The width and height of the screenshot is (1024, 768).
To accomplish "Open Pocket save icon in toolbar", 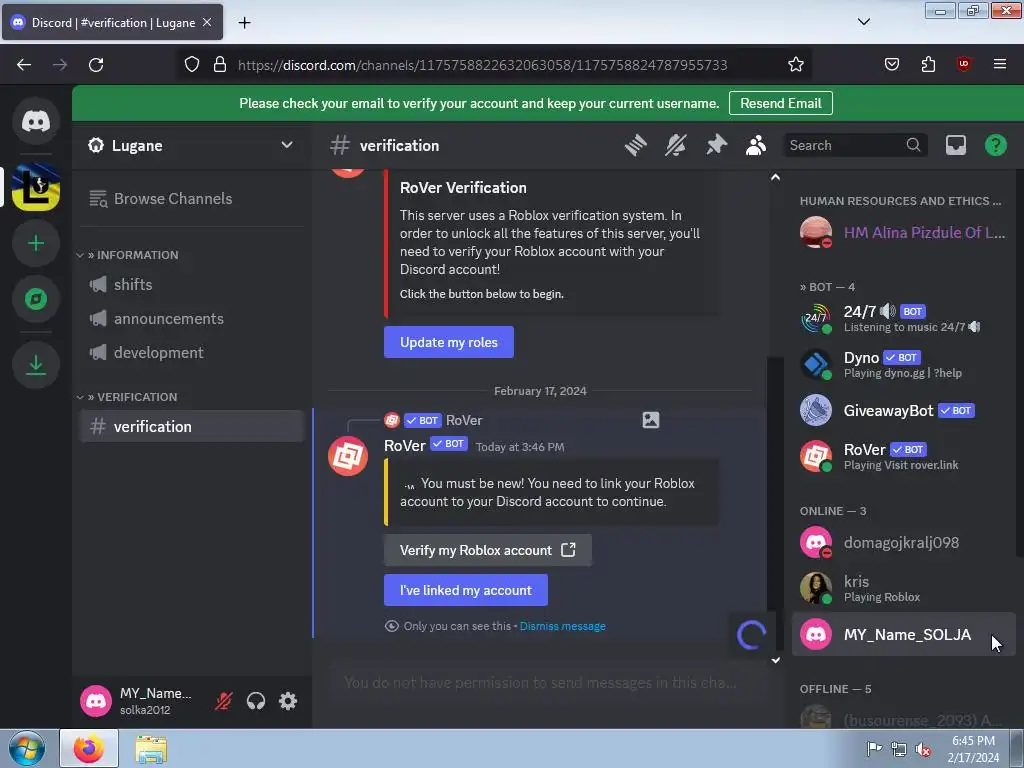I will pos(891,64).
